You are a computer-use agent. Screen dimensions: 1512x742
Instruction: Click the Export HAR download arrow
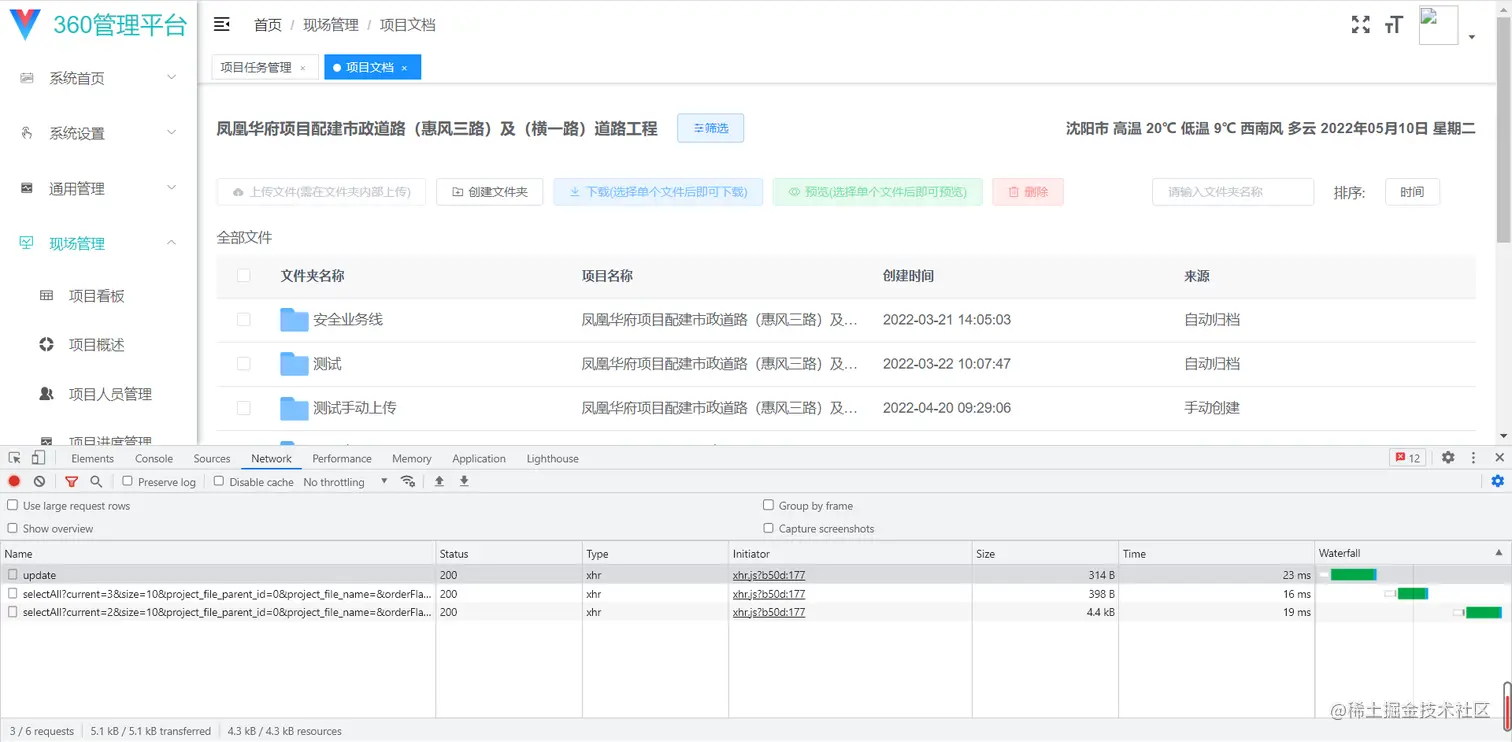coord(464,482)
